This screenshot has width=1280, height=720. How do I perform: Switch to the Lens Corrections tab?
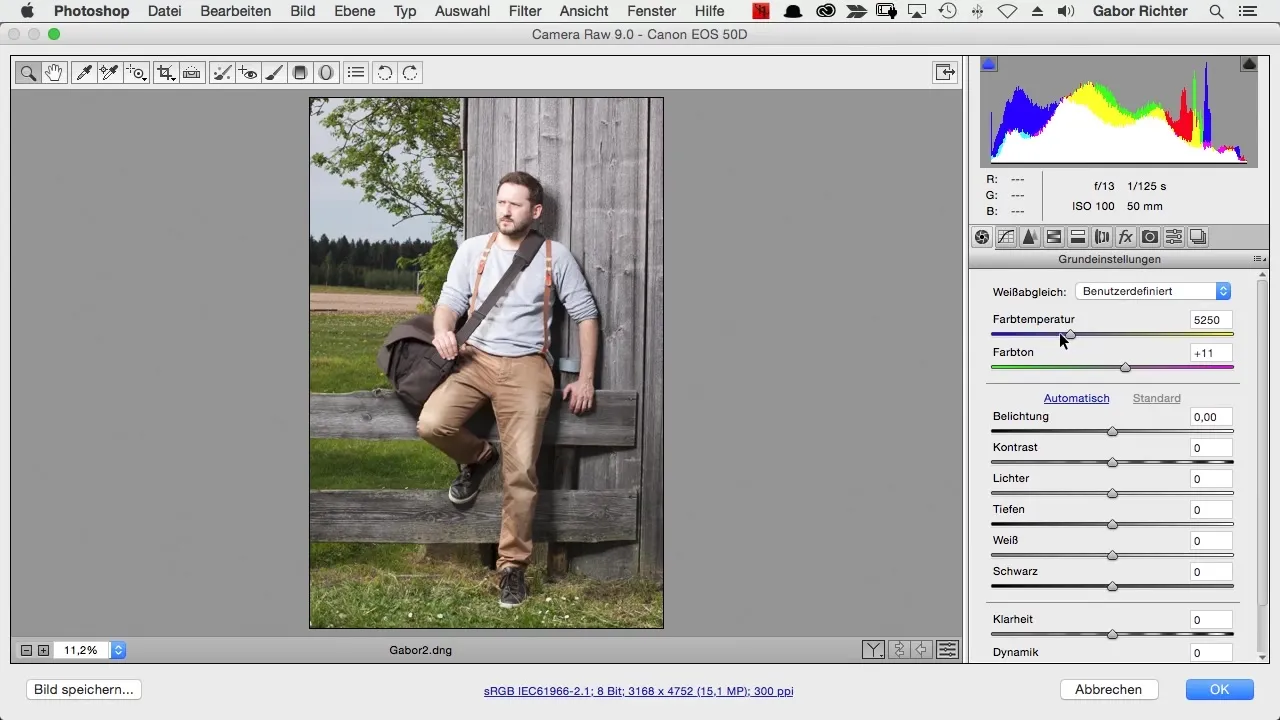point(1102,237)
